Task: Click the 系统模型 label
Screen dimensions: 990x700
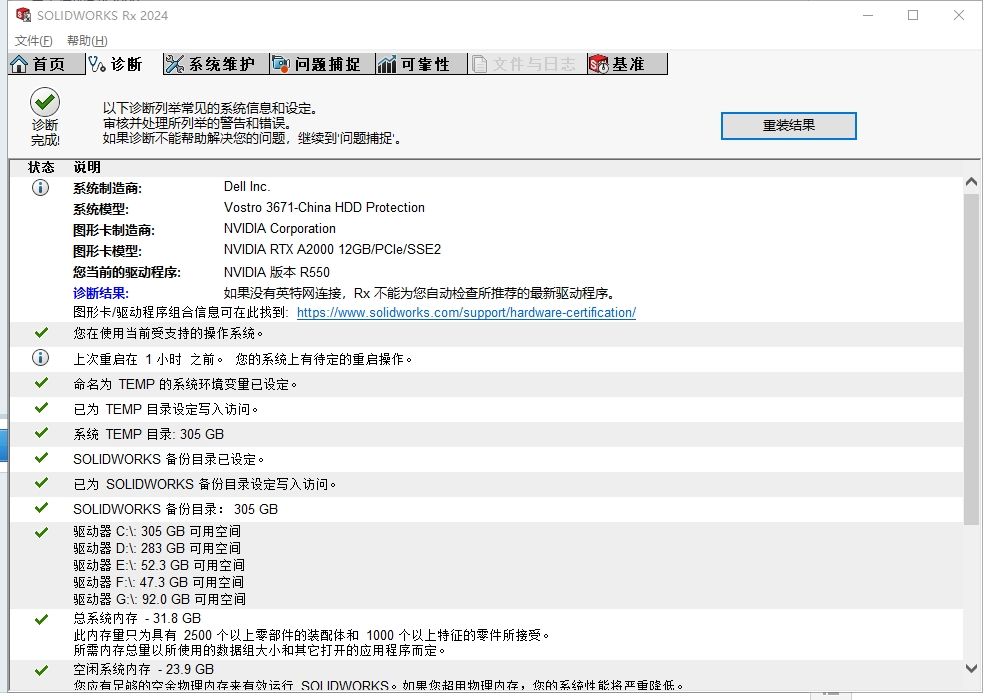Action: pos(101,210)
